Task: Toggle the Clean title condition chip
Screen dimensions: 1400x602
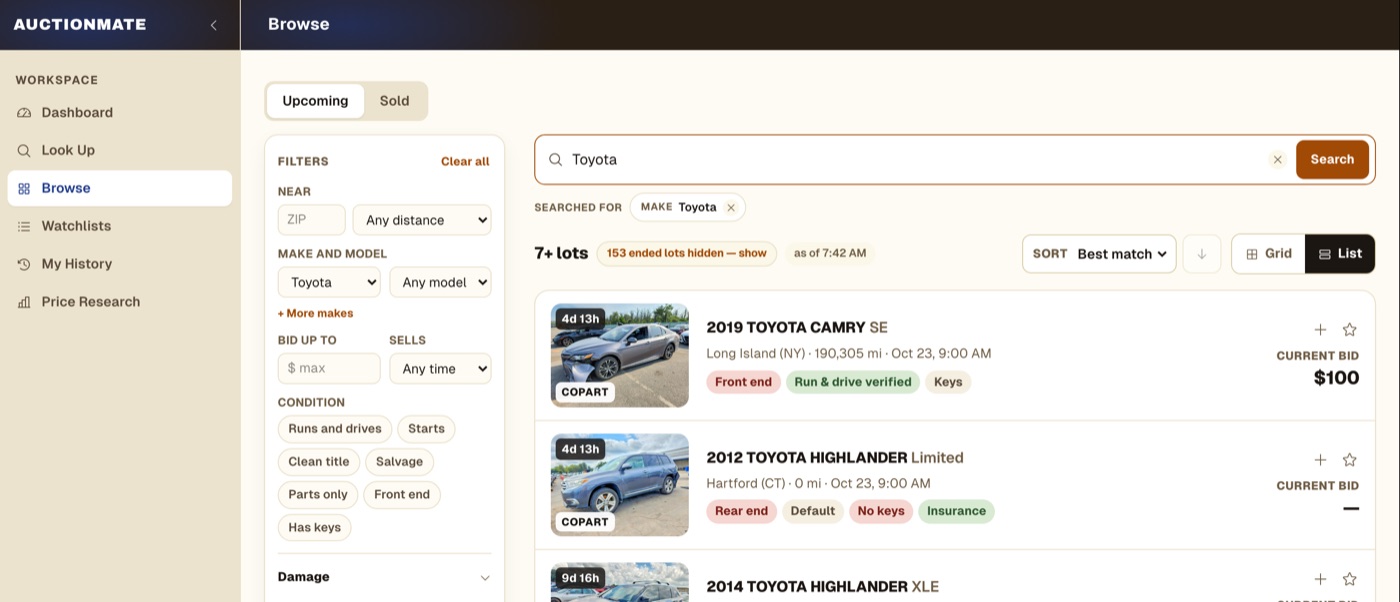Action: pyautogui.click(x=319, y=462)
